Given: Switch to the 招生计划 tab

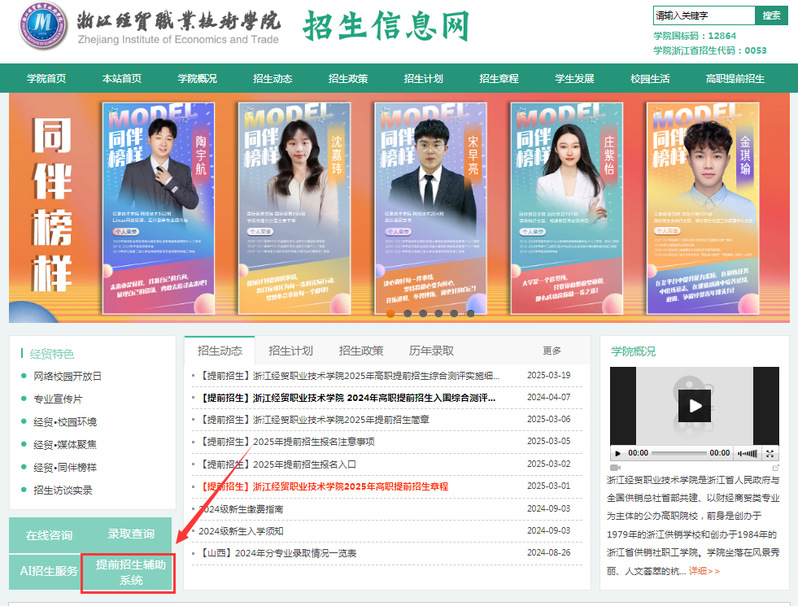Looking at the screenshot, I should [x=290, y=351].
